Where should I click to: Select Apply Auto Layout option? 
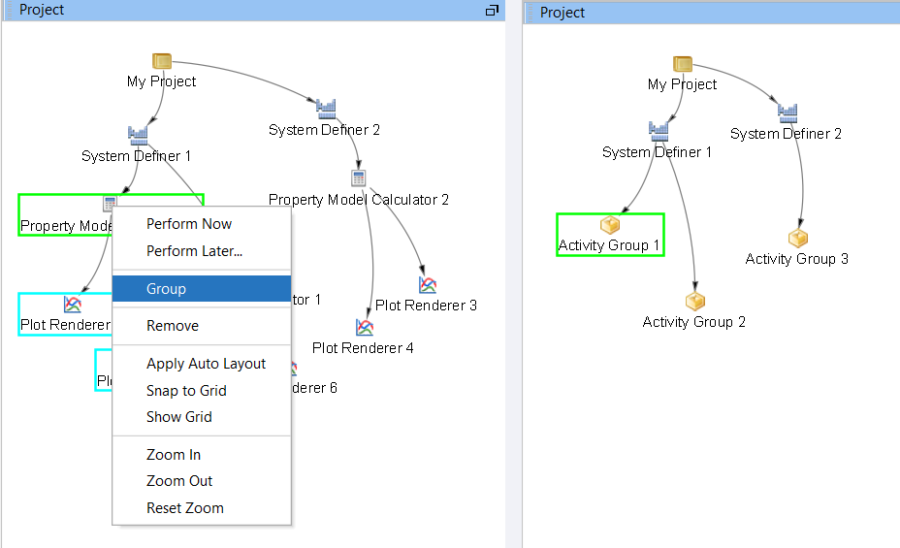point(206,364)
